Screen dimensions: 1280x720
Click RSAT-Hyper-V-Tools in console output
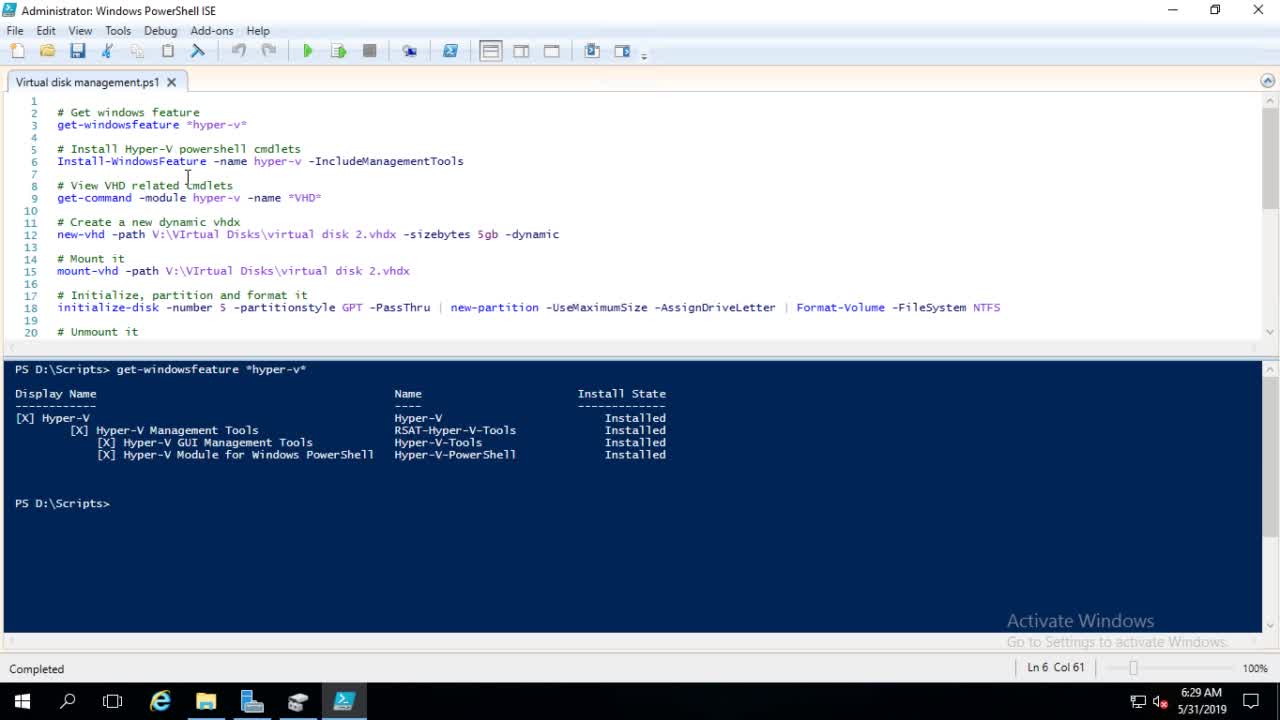point(455,430)
